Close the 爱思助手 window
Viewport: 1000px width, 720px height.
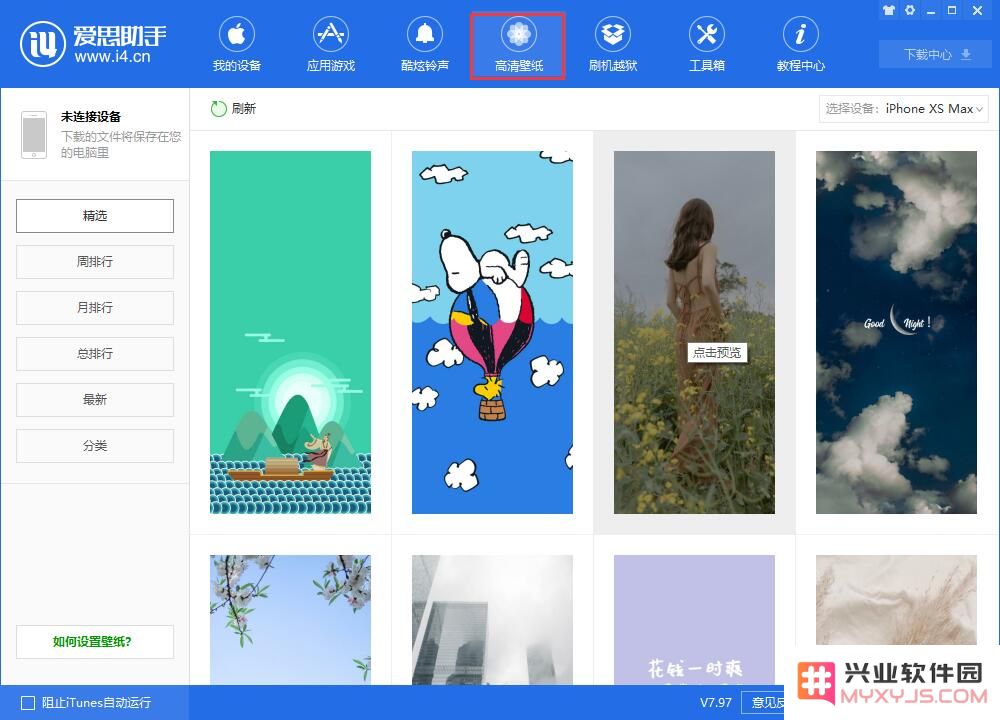pos(977,10)
